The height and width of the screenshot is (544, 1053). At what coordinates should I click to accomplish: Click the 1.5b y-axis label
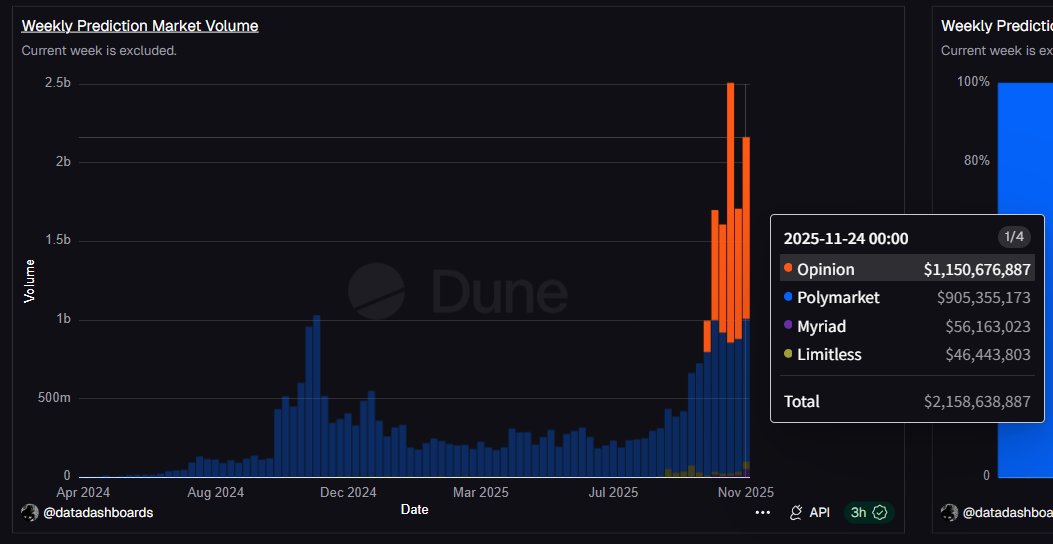[58, 240]
